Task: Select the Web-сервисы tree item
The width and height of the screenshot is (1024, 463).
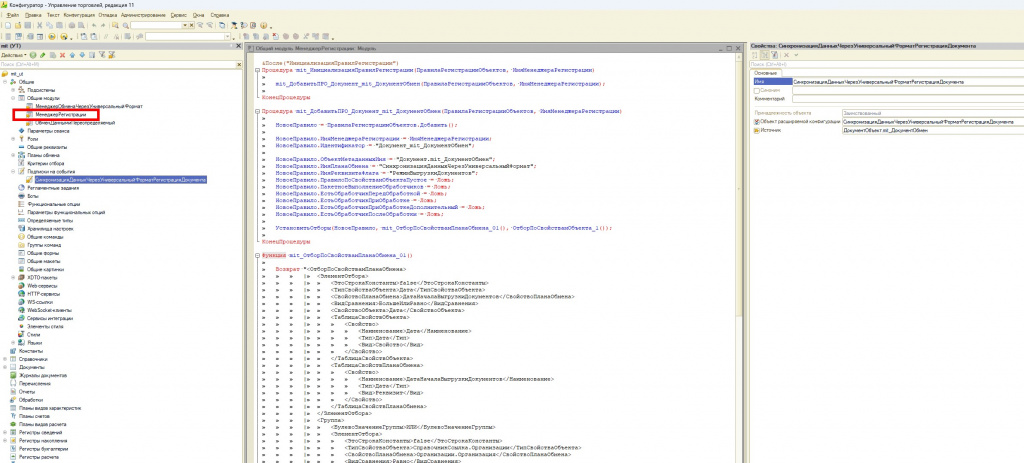Action: tap(41, 288)
